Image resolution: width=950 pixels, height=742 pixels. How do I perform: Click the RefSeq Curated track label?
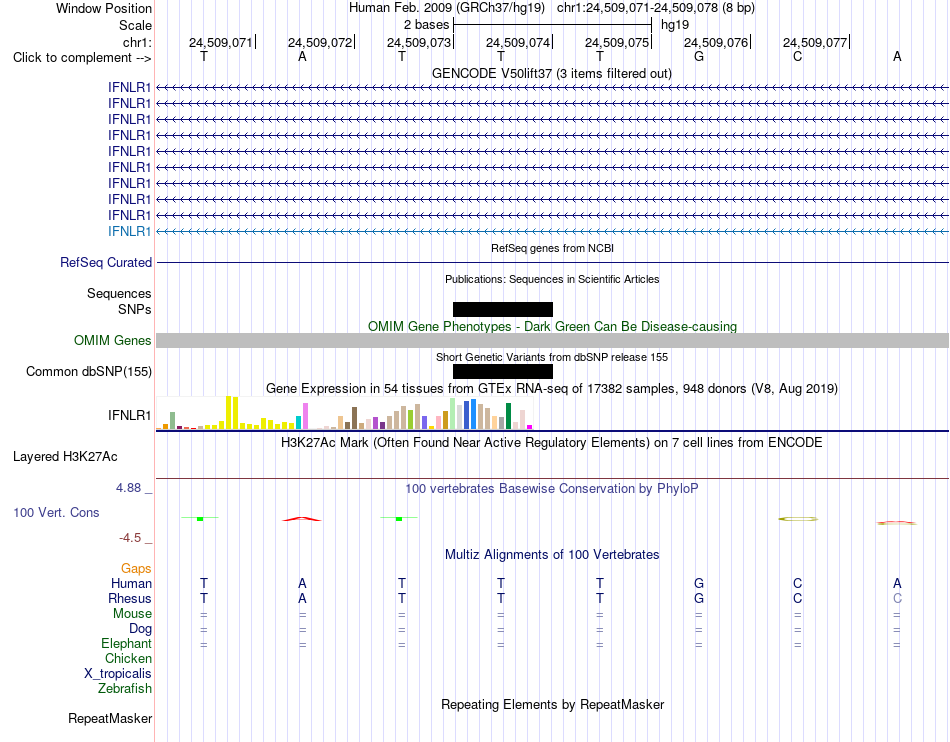click(x=105, y=262)
